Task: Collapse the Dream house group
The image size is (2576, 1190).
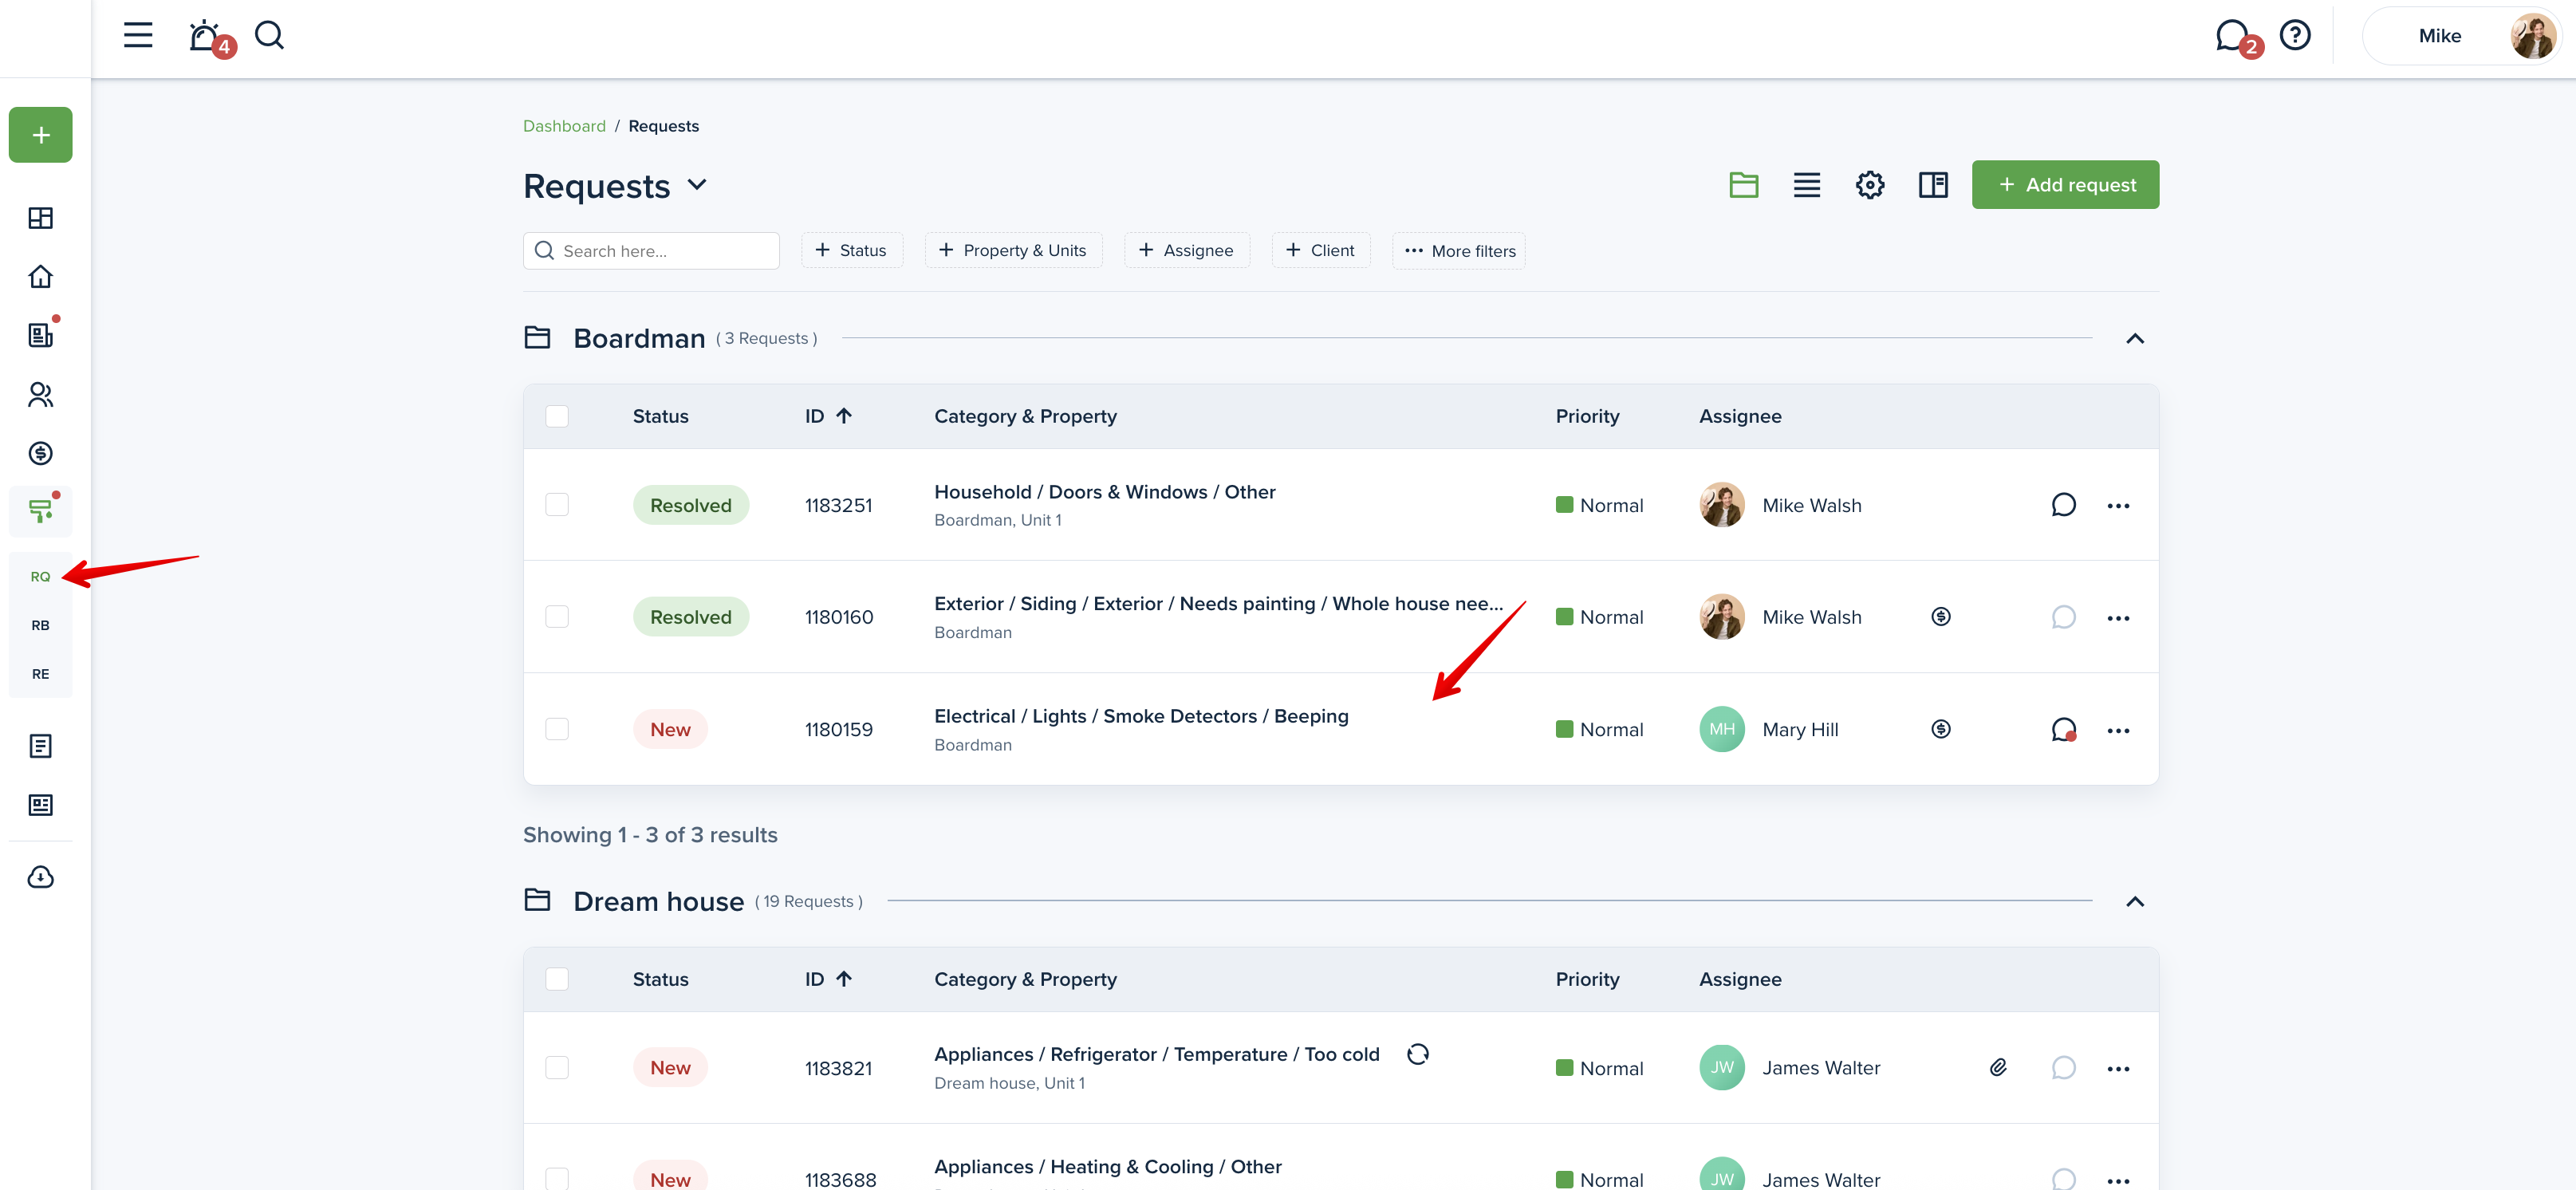Action: click(2134, 902)
